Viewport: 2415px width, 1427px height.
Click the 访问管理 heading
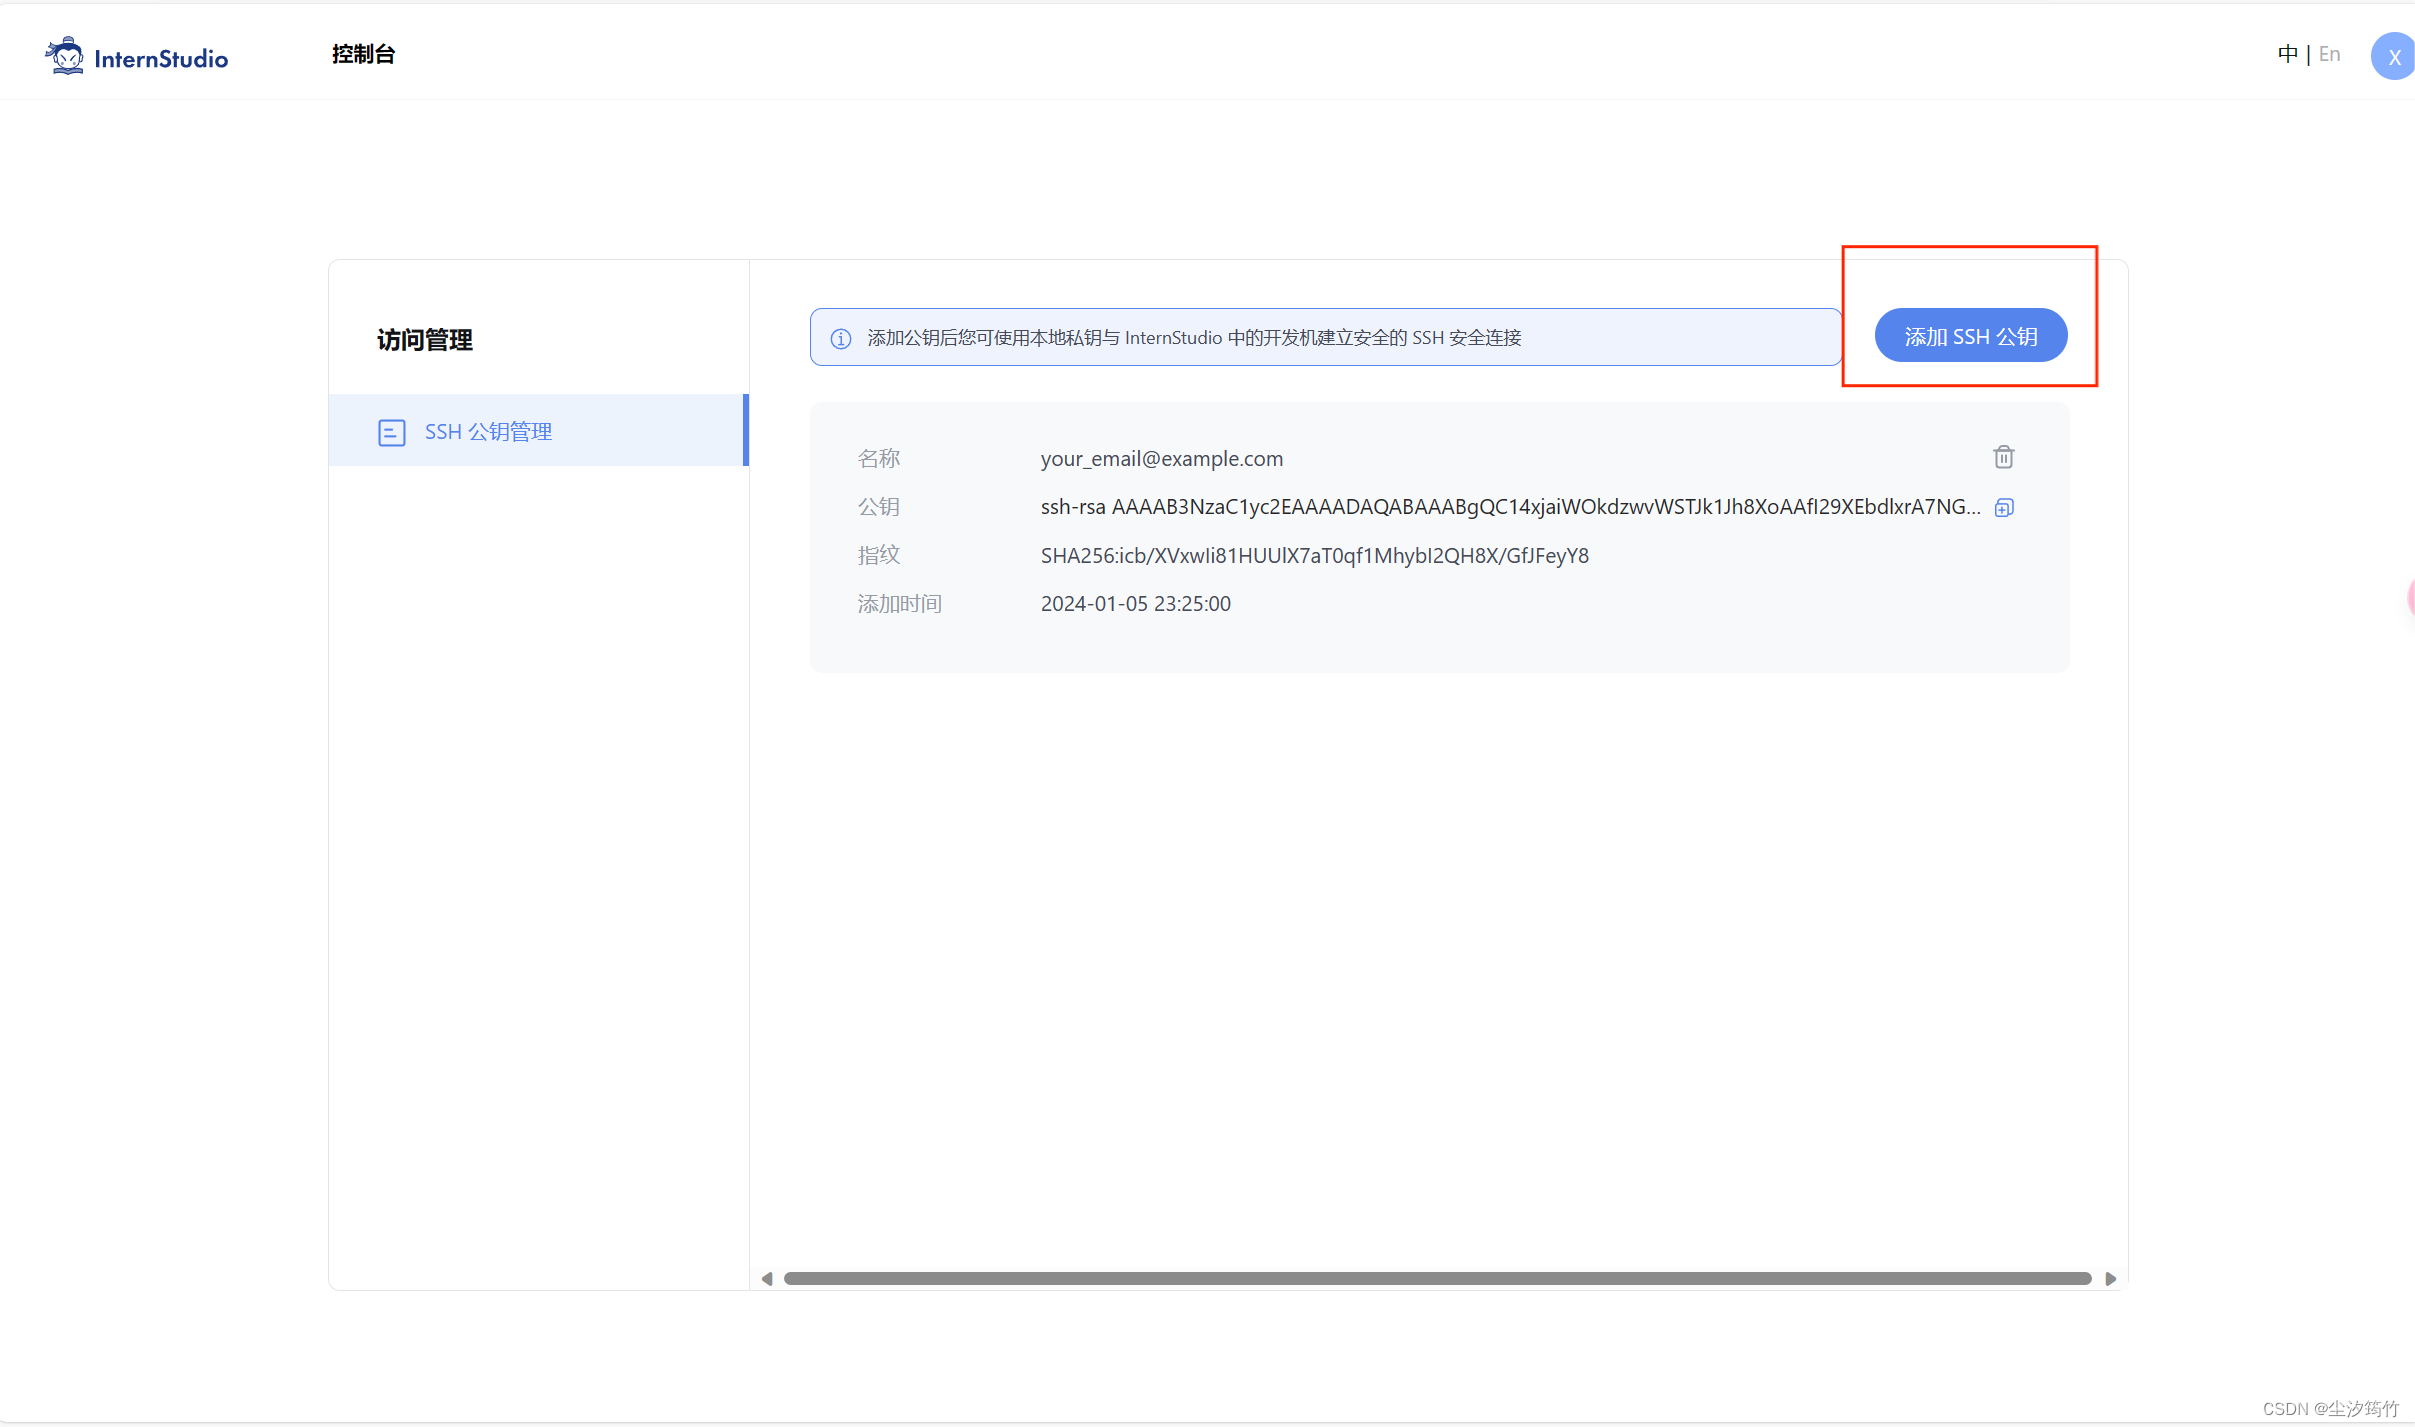click(425, 340)
